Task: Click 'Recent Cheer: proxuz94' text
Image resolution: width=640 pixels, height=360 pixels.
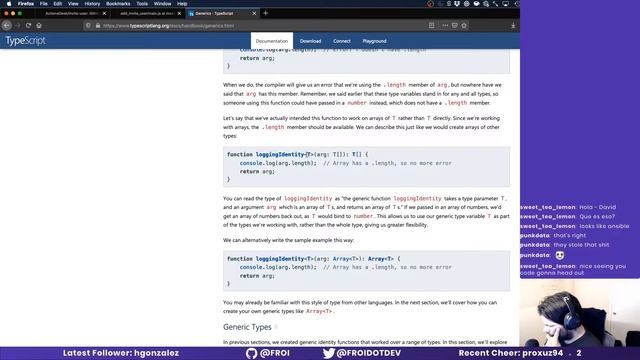Action: point(511,353)
